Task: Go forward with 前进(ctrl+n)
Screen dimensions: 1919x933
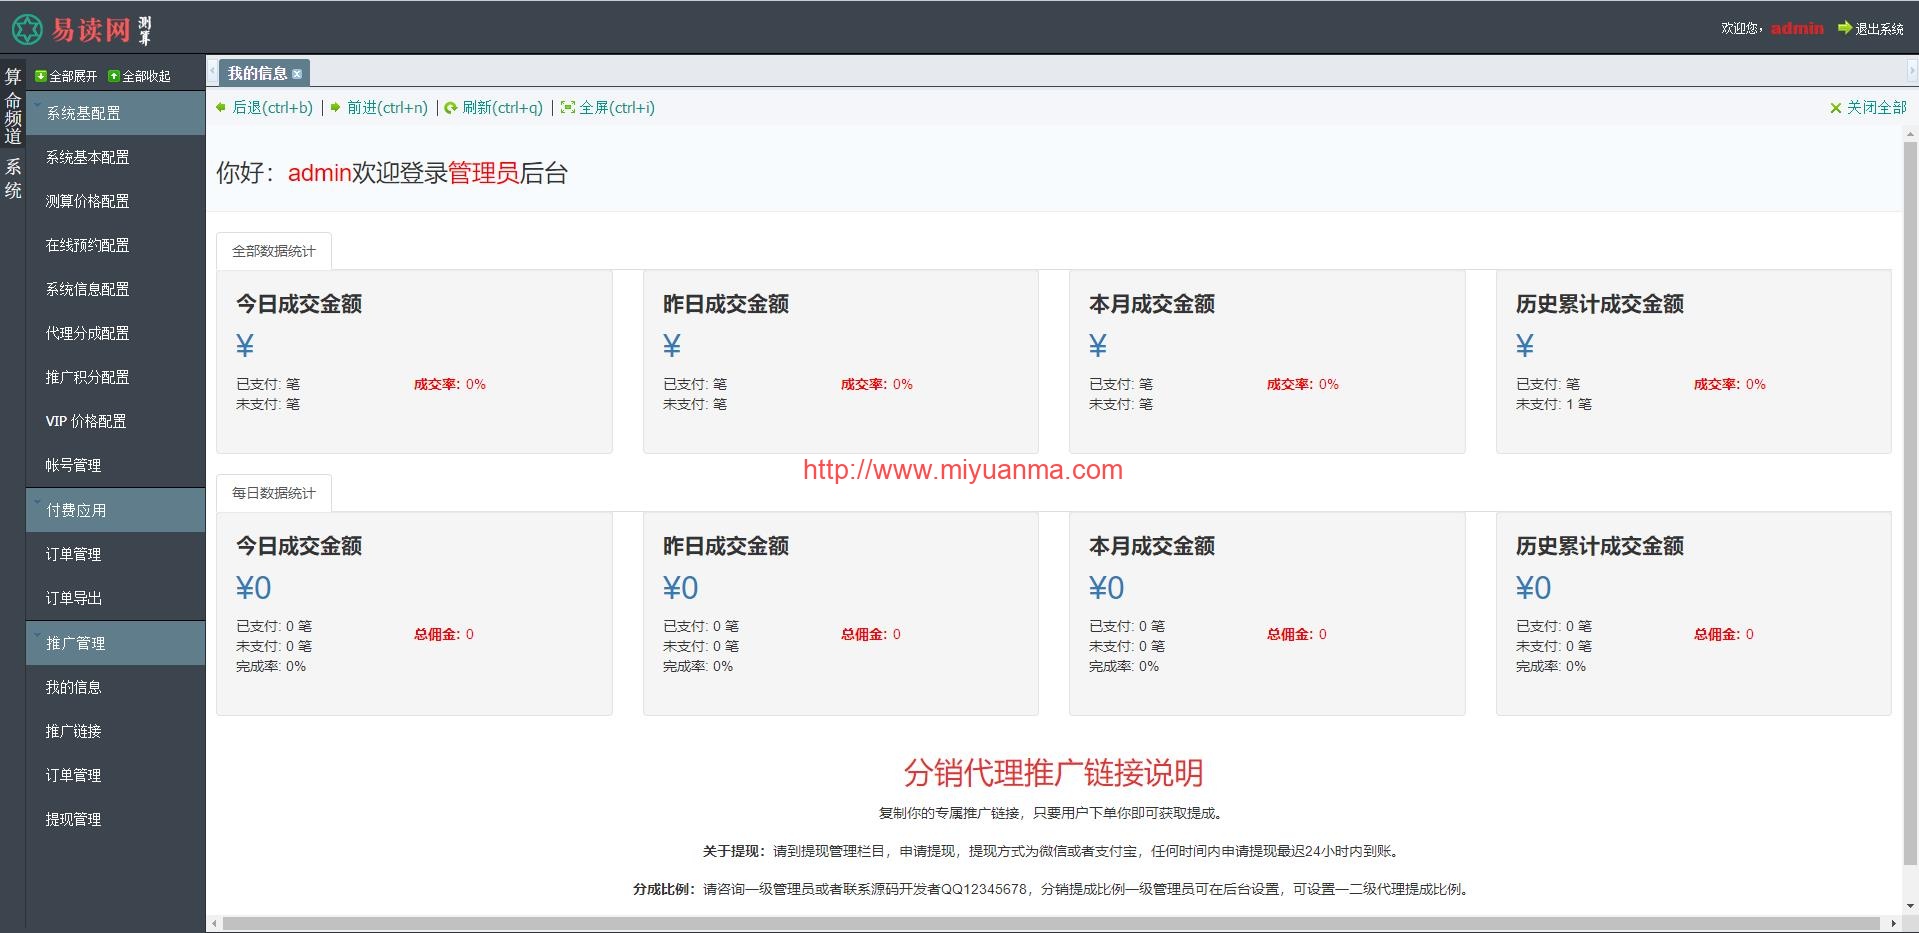Action: point(379,108)
